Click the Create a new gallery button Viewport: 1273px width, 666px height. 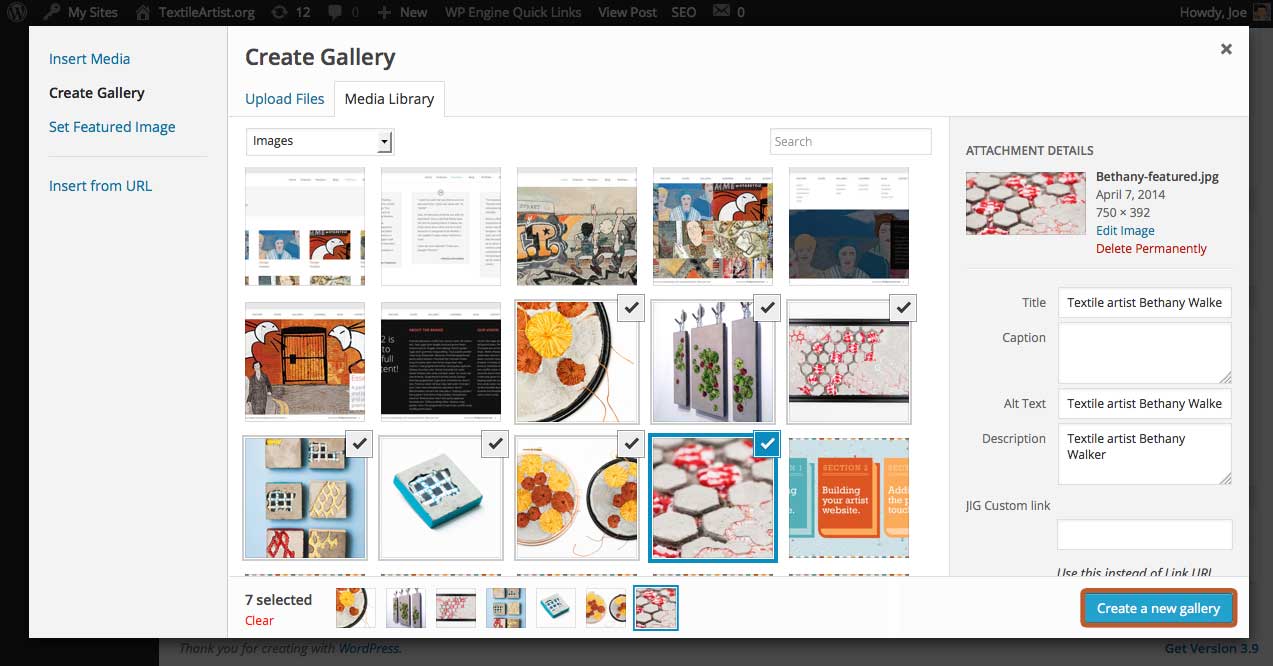click(x=1158, y=608)
